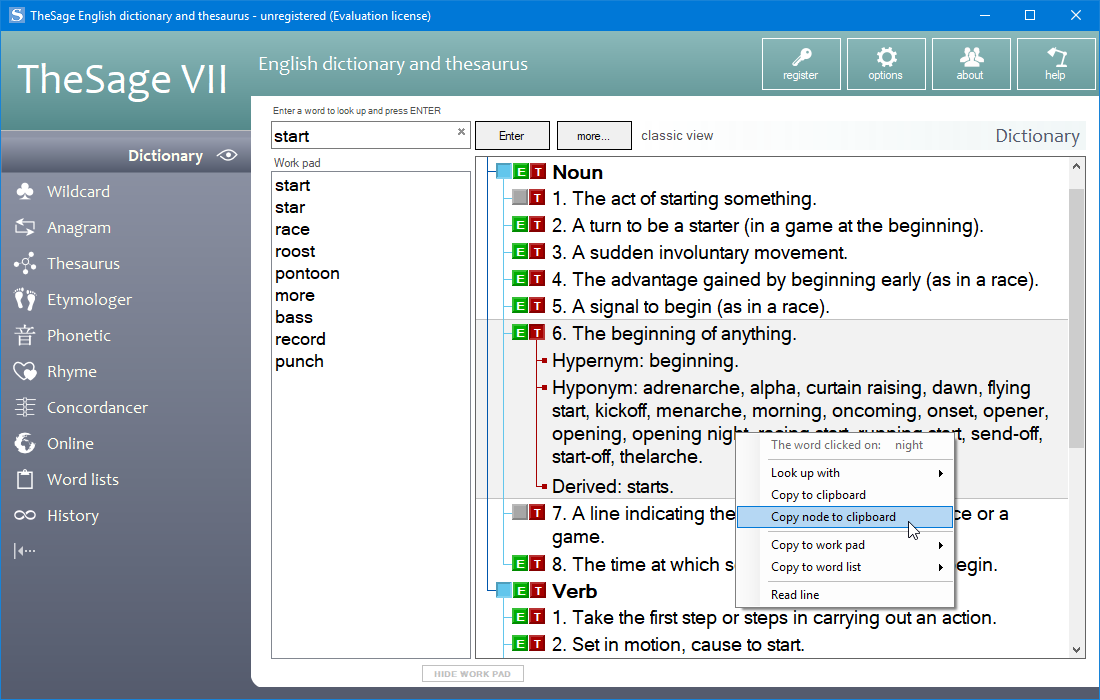This screenshot has height=700, width=1100.
Task: Collapse the Verb section square
Action: tap(503, 589)
